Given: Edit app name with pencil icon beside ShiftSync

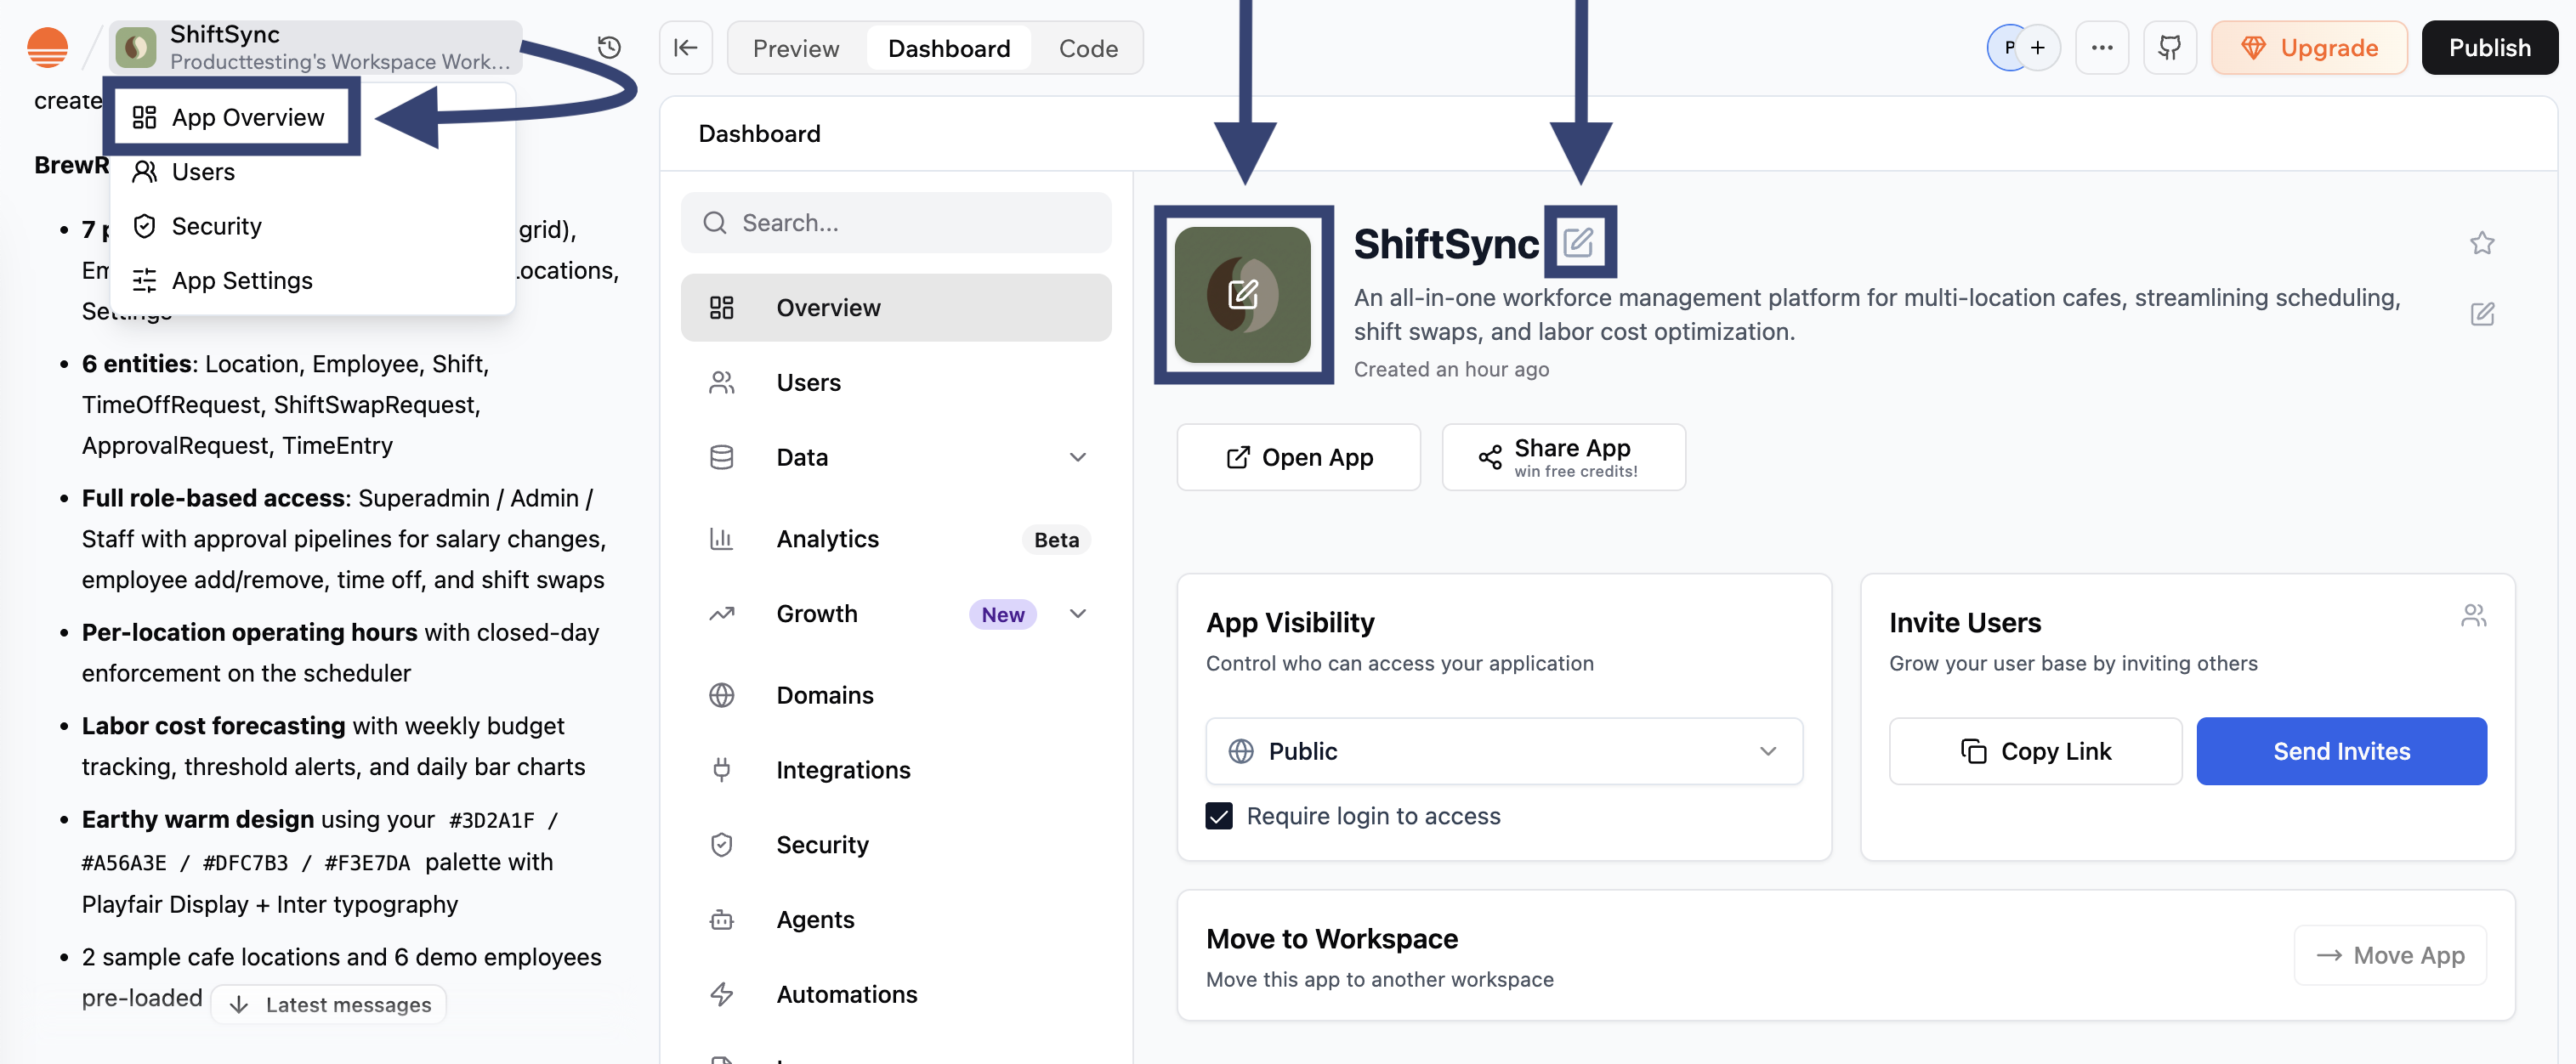Looking at the screenshot, I should (1579, 242).
